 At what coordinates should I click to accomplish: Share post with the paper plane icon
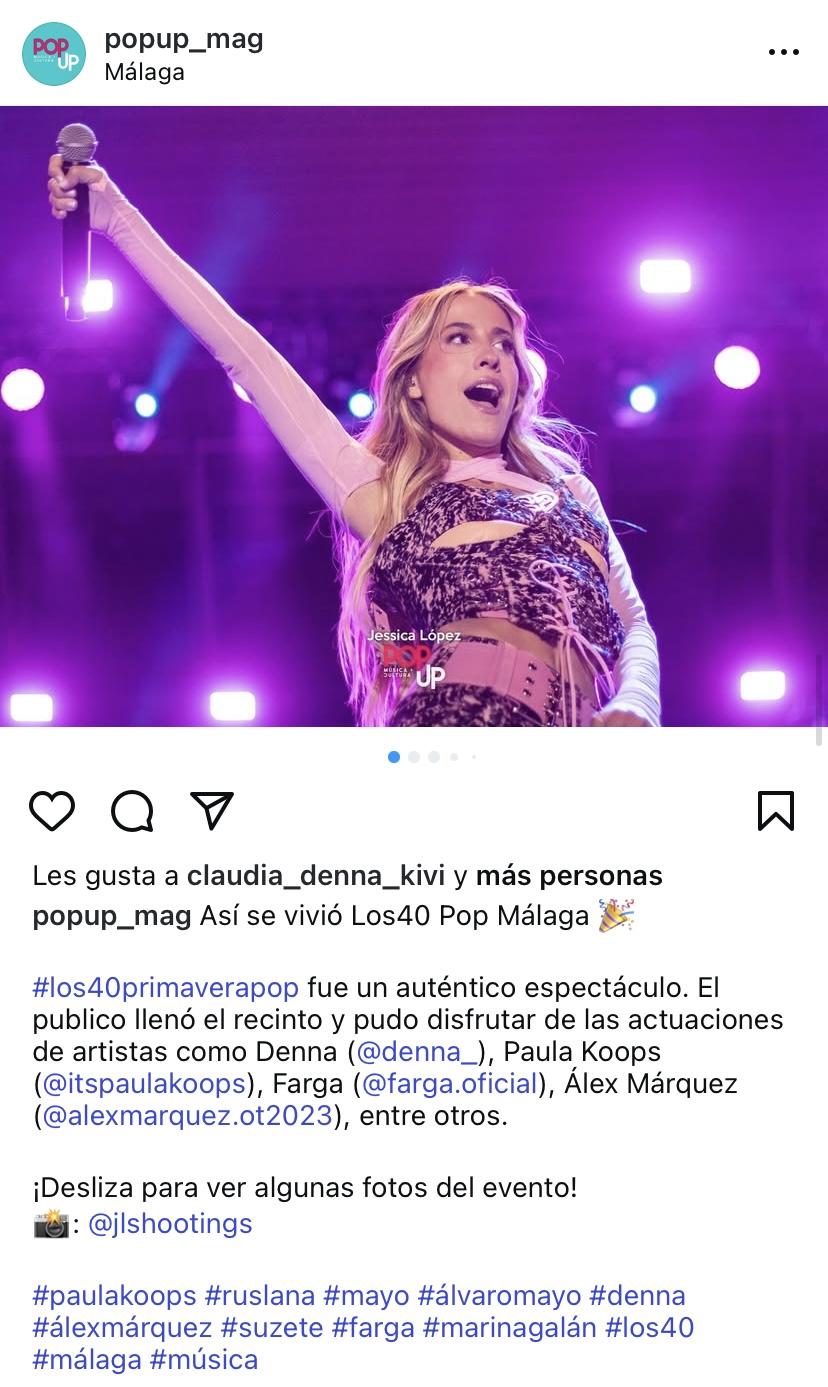pyautogui.click(x=212, y=811)
